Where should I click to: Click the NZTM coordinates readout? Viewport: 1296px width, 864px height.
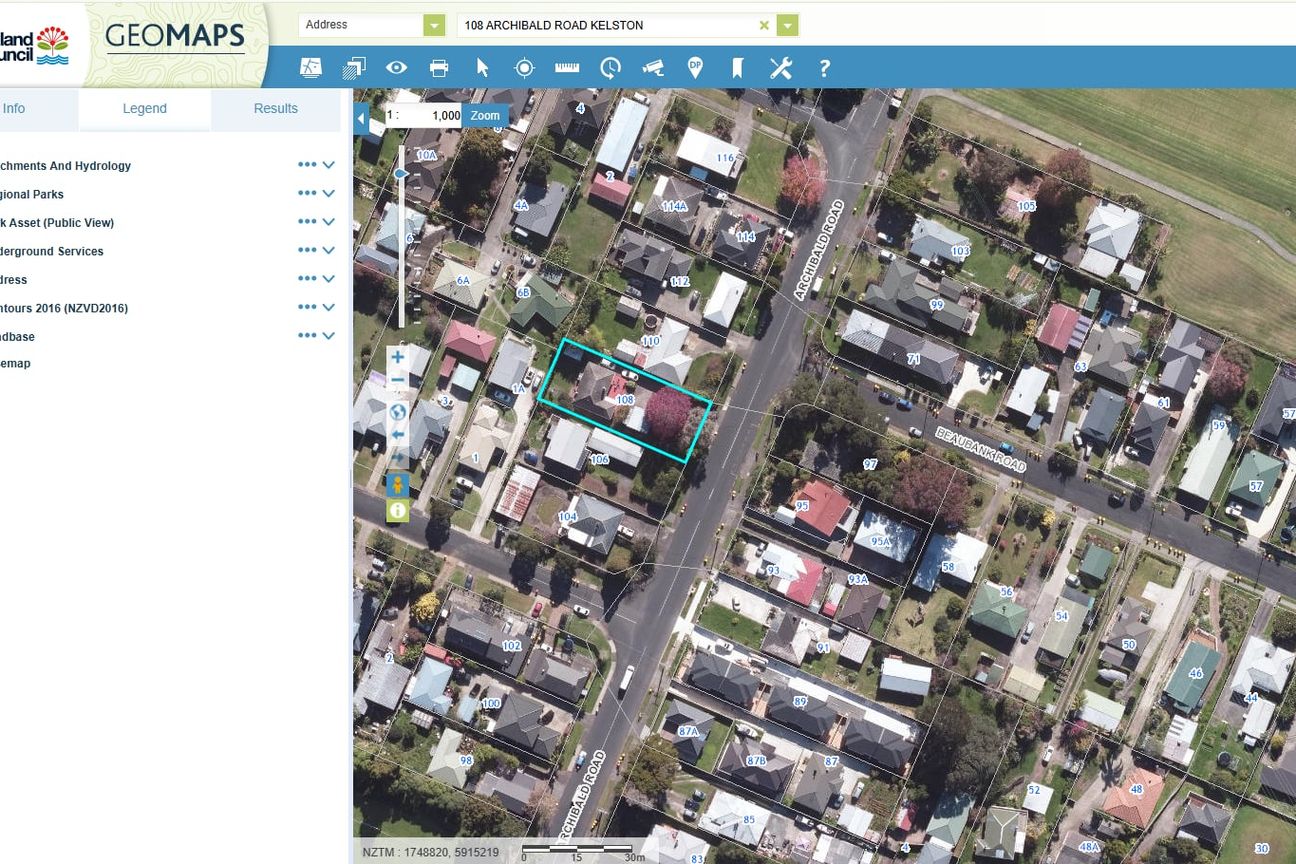click(x=430, y=852)
